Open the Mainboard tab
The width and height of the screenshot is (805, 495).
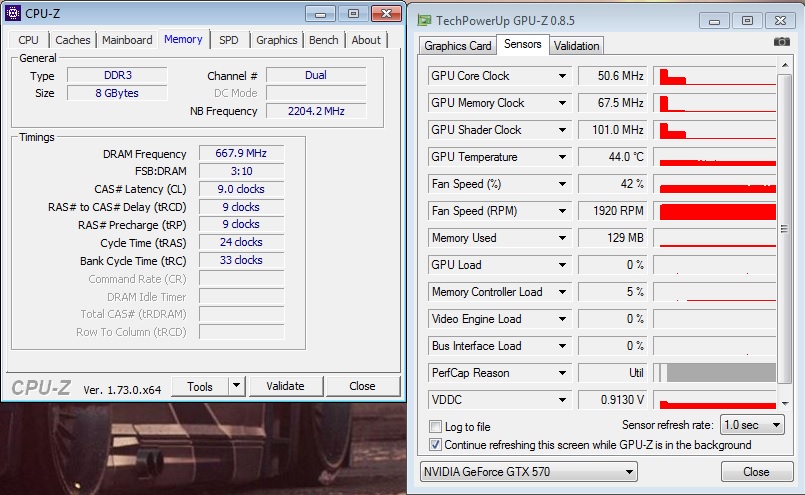click(127, 40)
